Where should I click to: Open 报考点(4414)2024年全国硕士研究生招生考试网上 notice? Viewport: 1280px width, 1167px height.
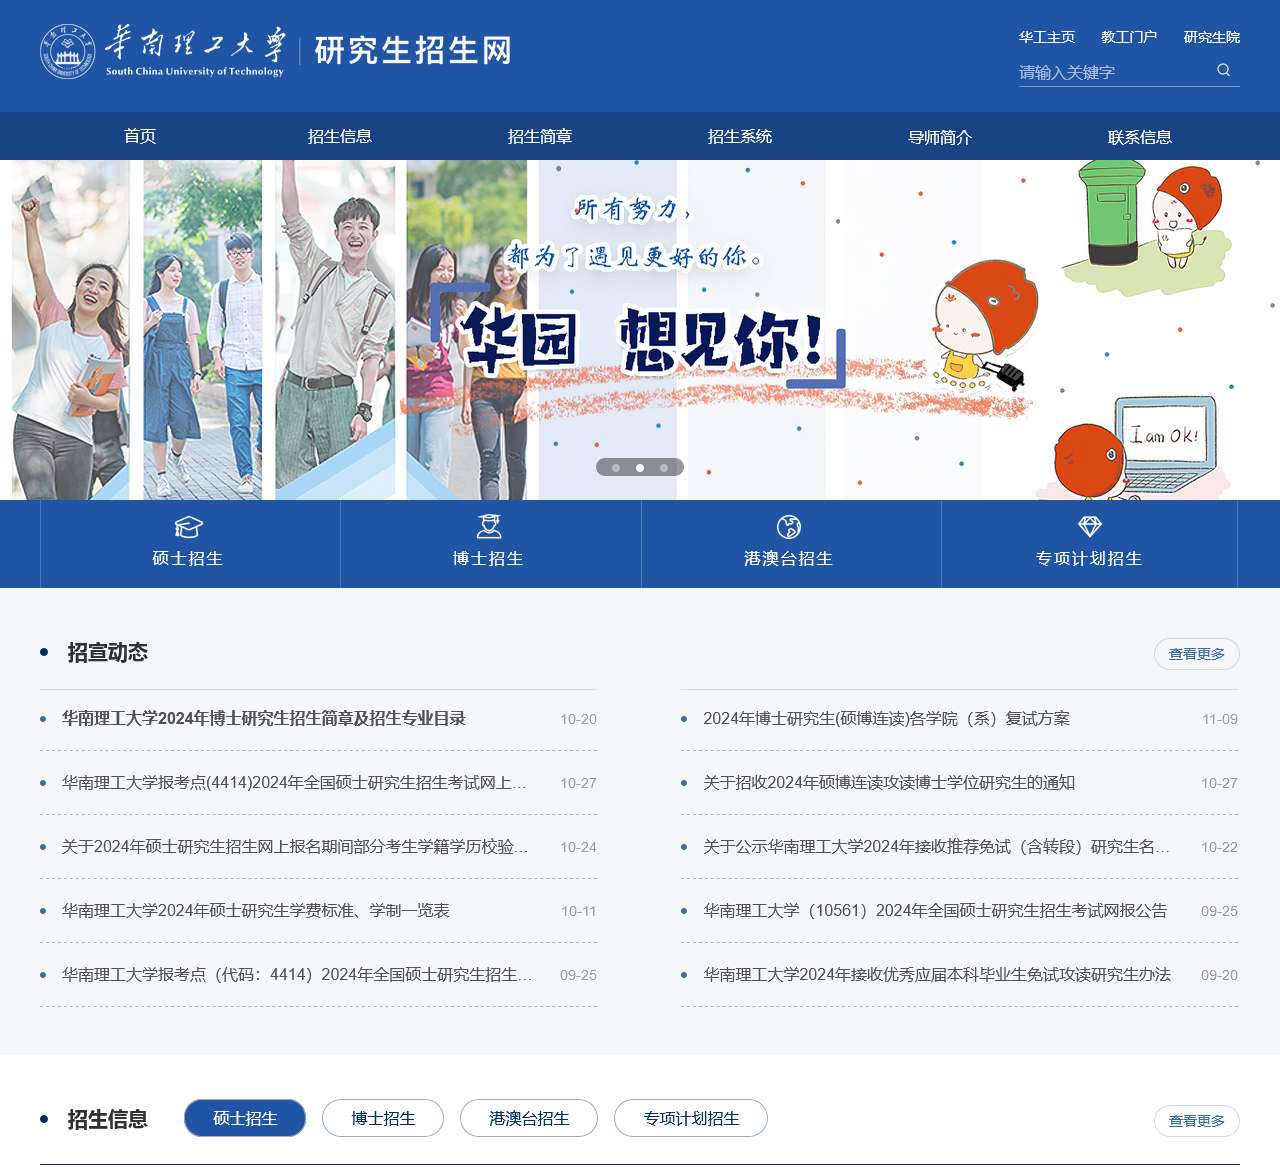click(x=294, y=782)
